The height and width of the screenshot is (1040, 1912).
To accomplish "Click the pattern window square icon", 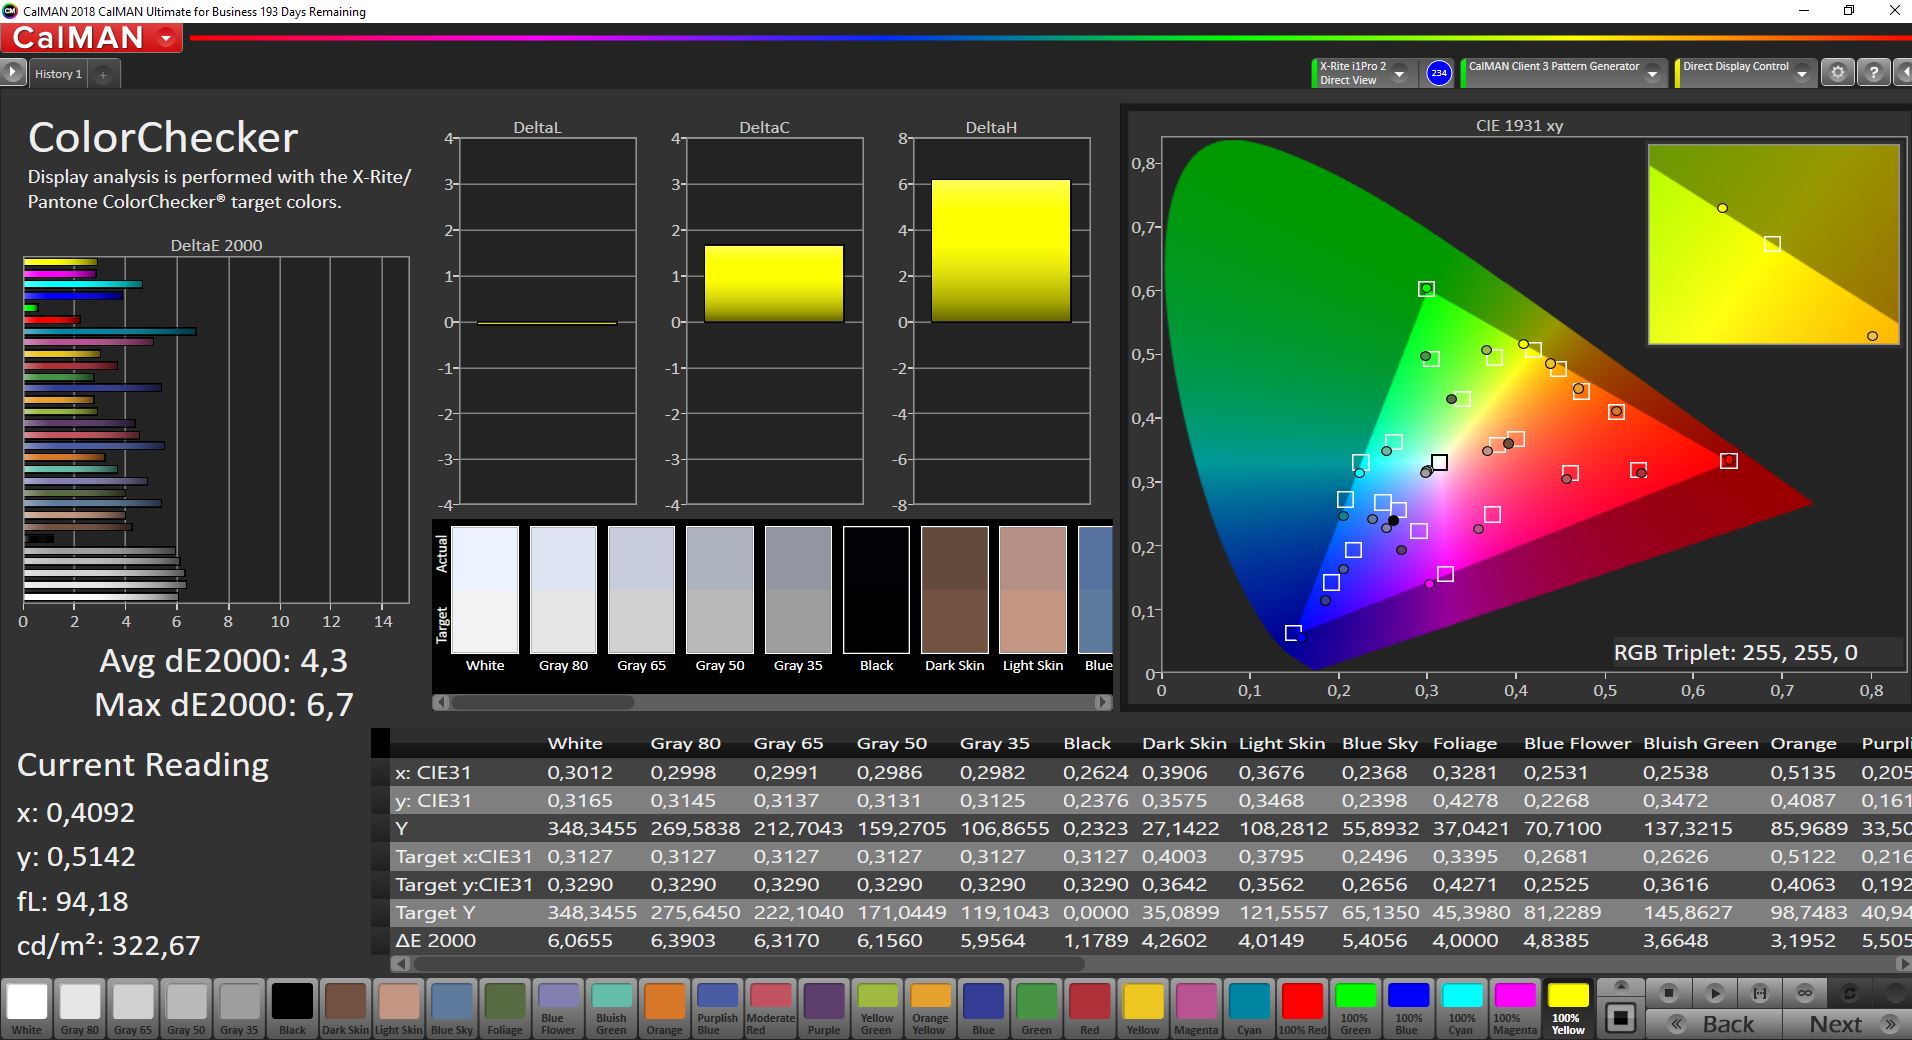I will click(x=1621, y=1019).
